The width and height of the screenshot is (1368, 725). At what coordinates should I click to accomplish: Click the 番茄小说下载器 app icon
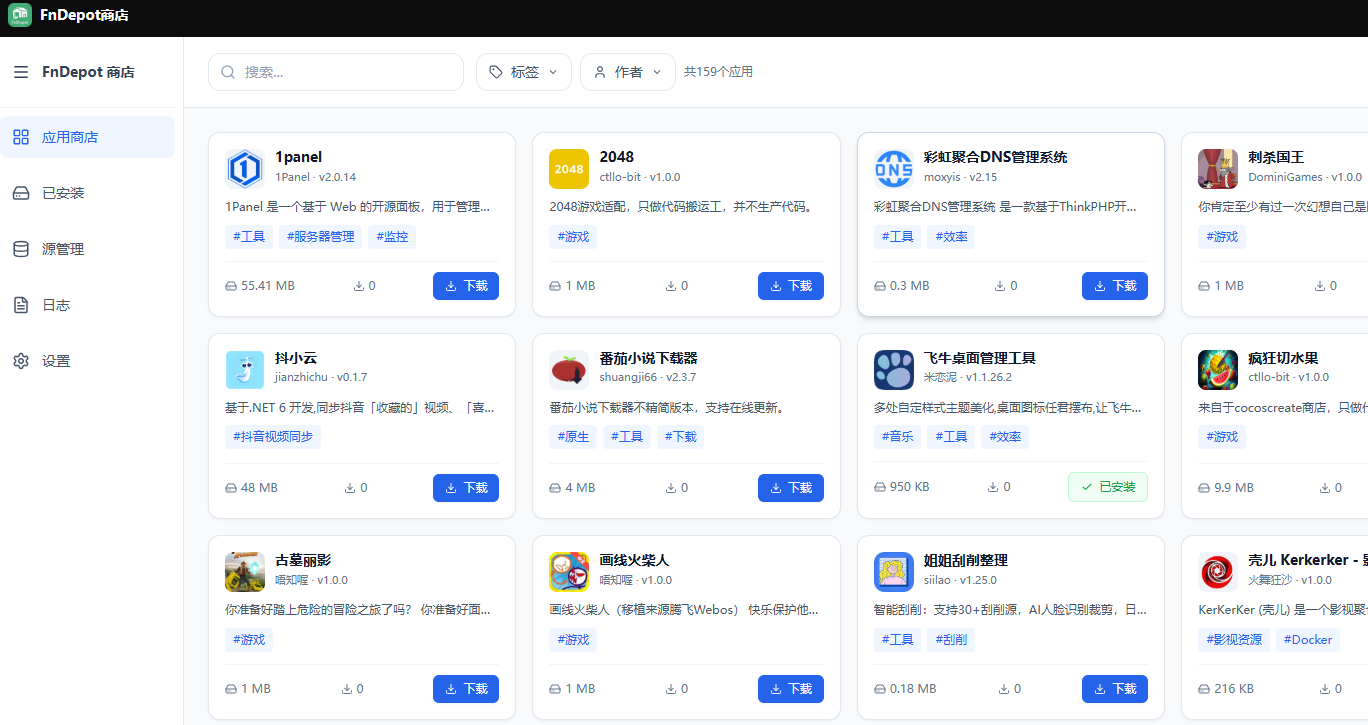(x=569, y=370)
